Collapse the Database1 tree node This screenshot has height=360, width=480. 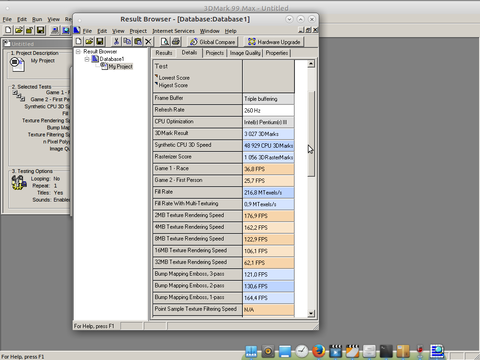click(x=87, y=59)
